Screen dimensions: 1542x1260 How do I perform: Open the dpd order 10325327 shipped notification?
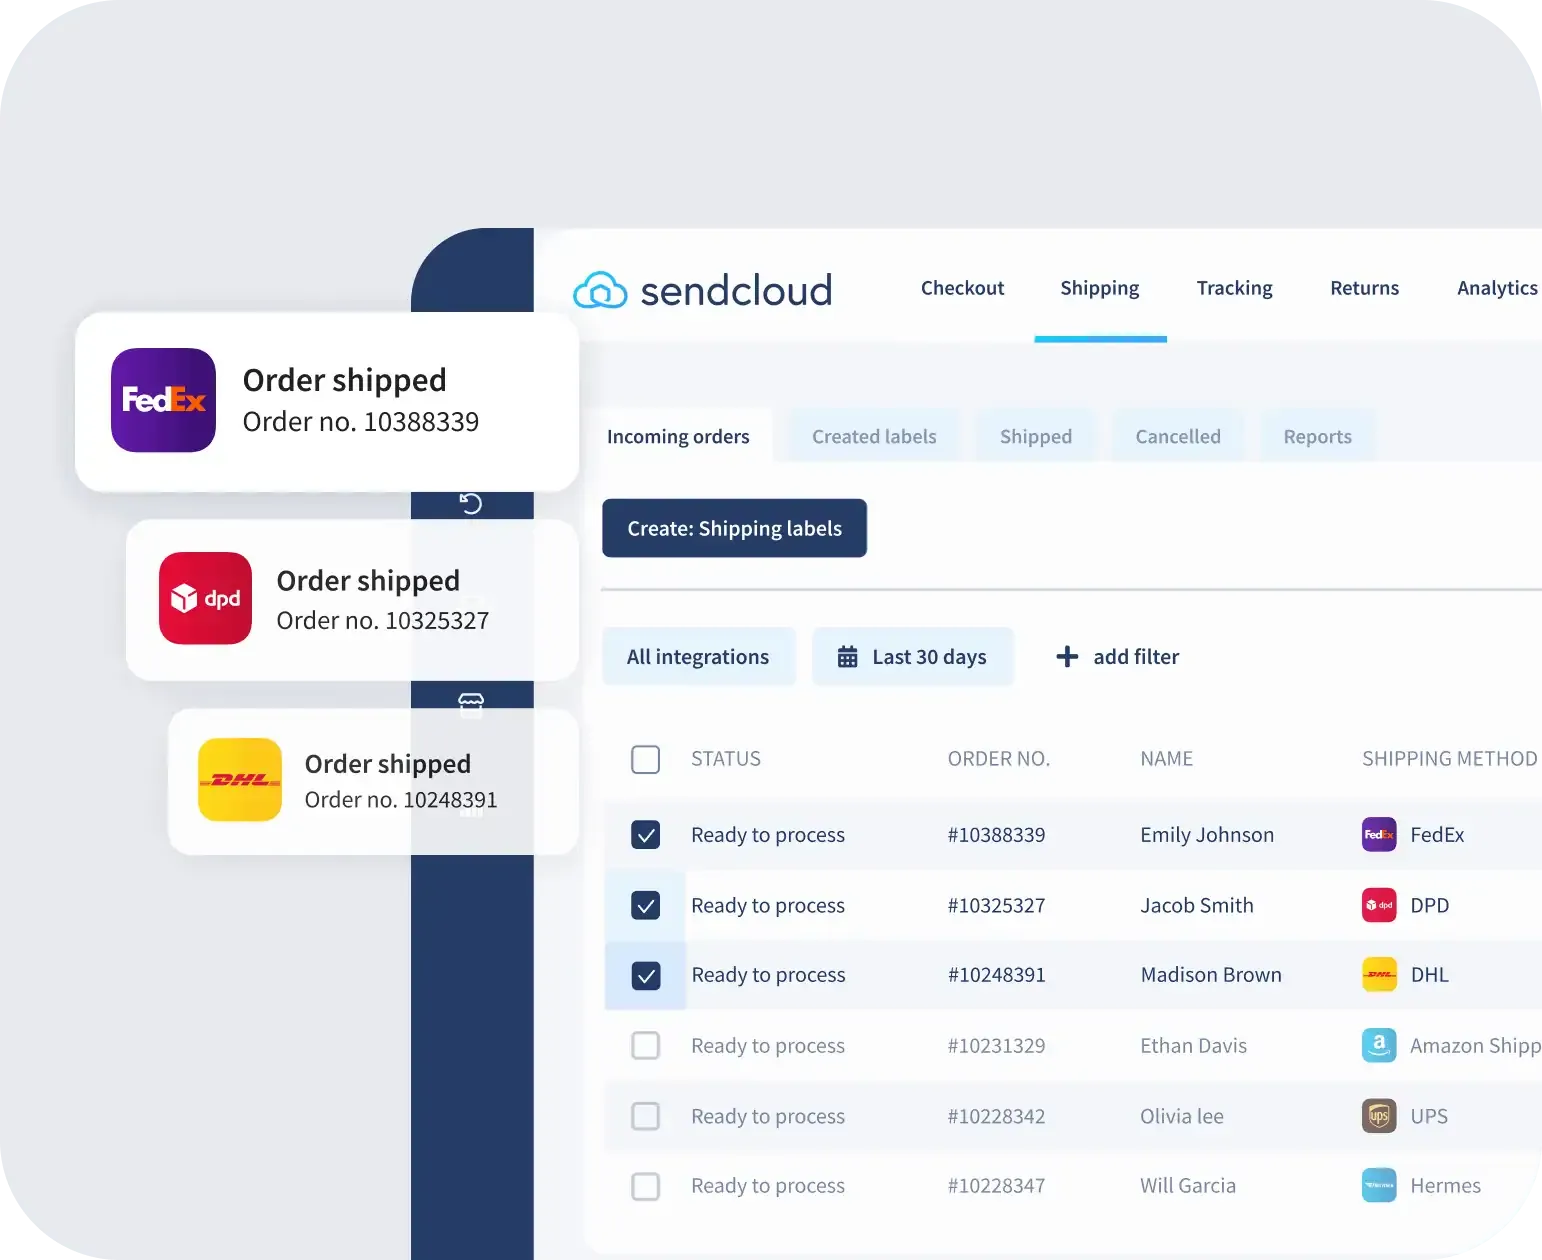(352, 600)
